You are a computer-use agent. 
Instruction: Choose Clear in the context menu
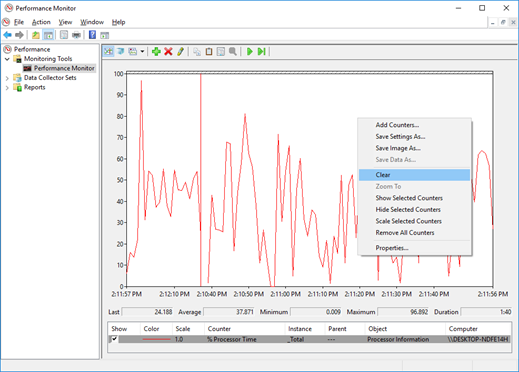[414, 175]
